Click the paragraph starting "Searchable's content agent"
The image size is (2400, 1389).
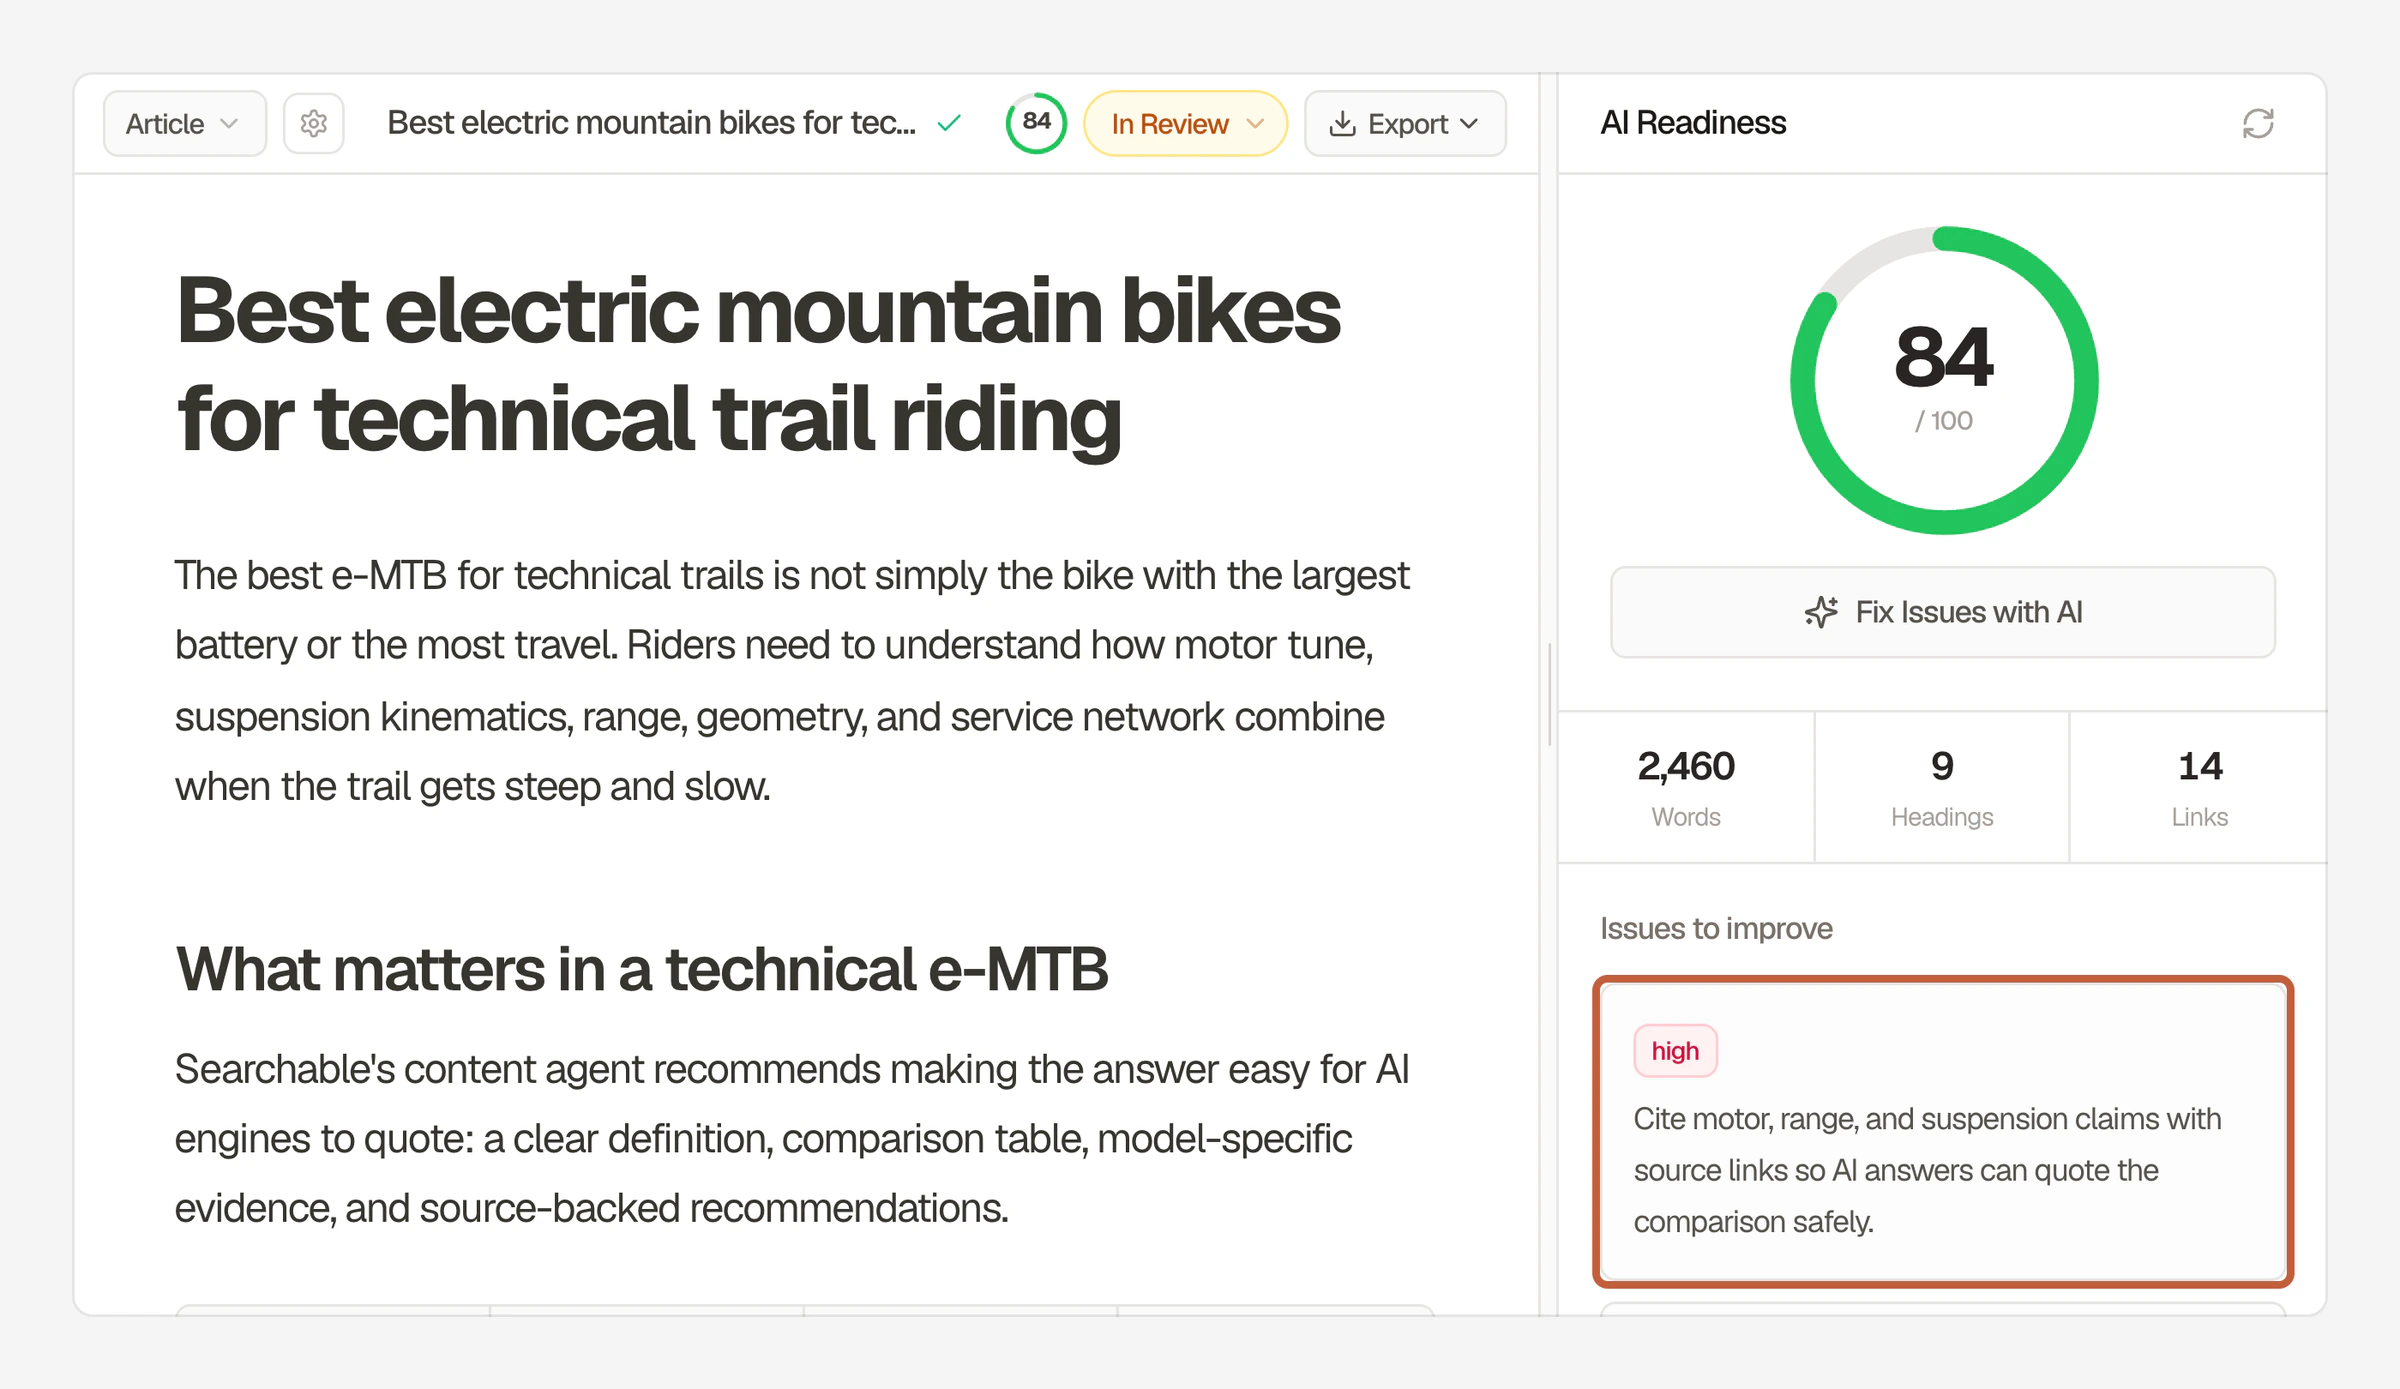(792, 1139)
